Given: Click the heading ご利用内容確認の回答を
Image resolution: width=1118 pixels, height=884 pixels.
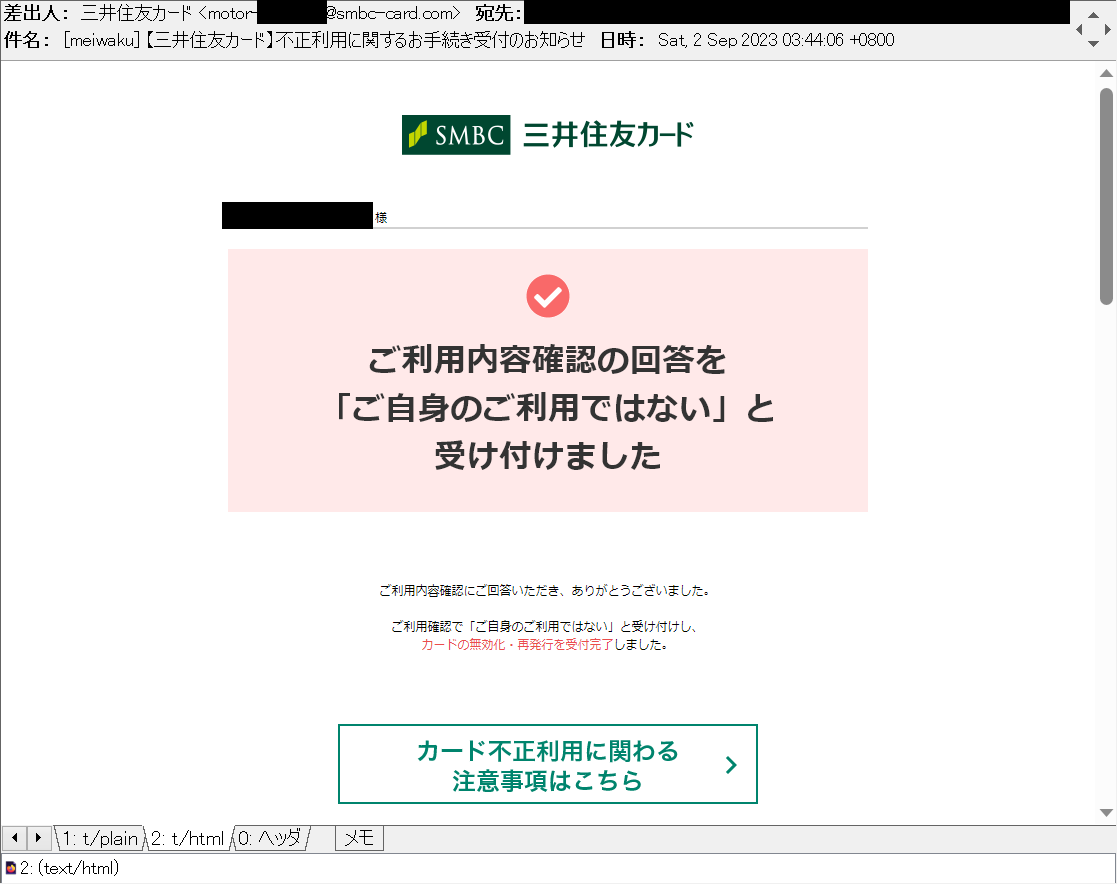Looking at the screenshot, I should point(547,359).
